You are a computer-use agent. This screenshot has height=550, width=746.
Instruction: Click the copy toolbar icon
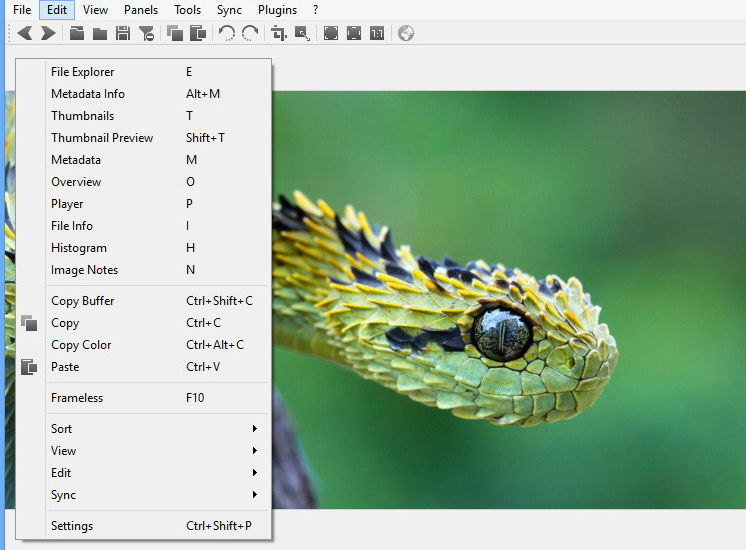[x=175, y=33]
